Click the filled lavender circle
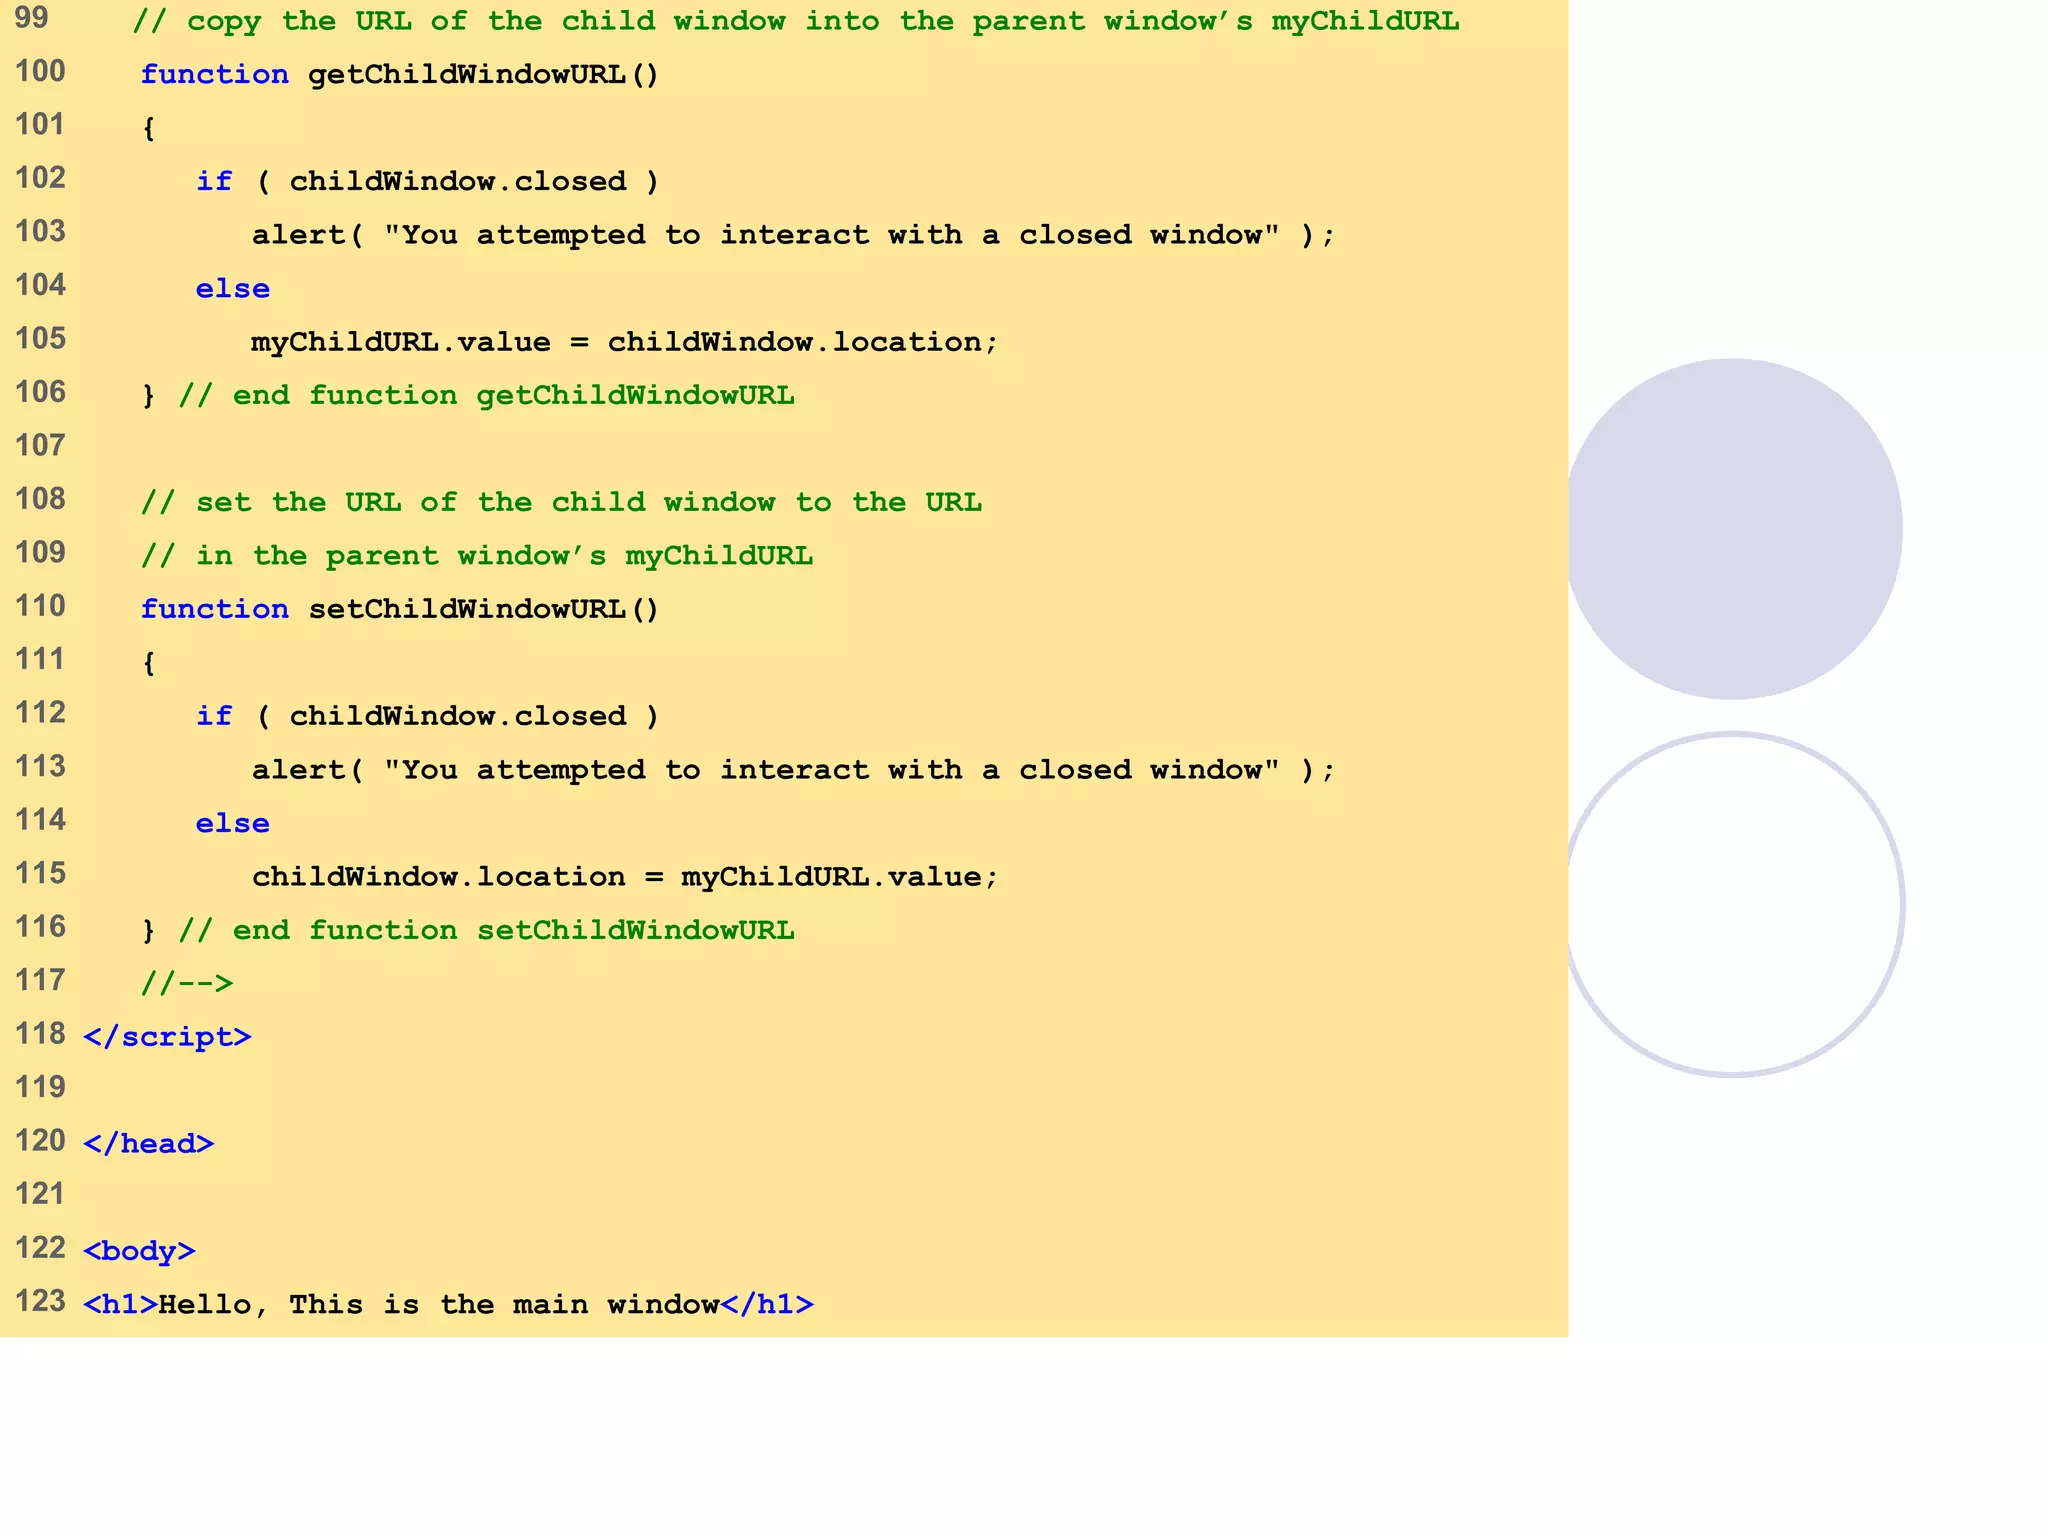2048x1536 pixels. (x=1733, y=529)
